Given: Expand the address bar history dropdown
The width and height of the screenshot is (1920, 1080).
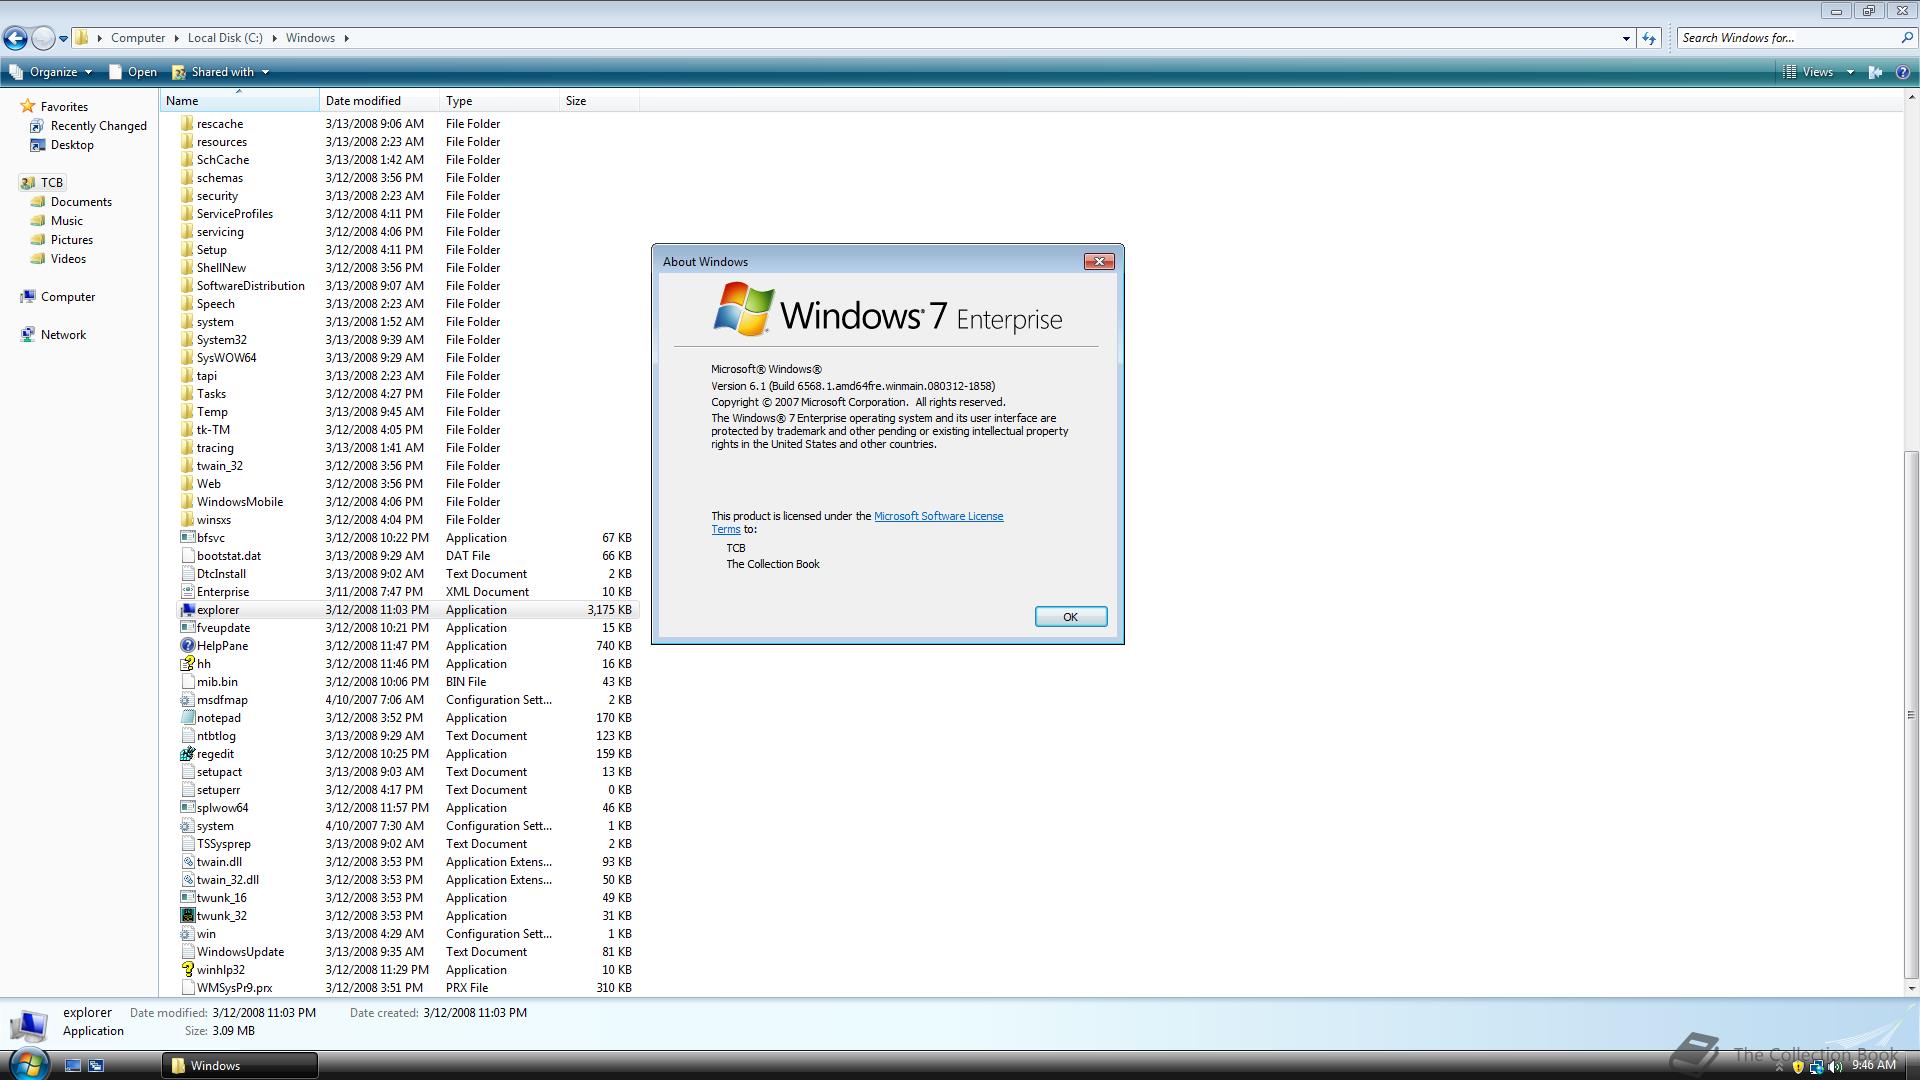Looking at the screenshot, I should (x=1626, y=38).
